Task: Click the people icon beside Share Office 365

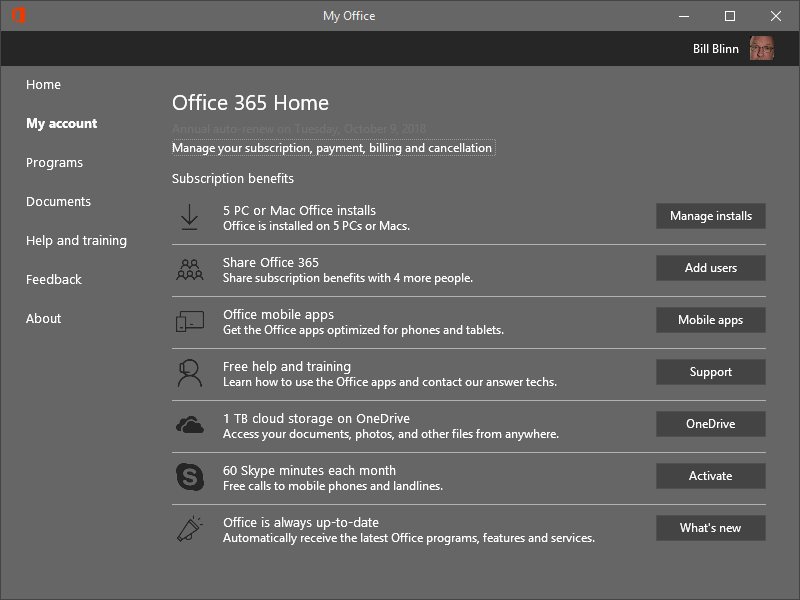Action: coord(190,269)
